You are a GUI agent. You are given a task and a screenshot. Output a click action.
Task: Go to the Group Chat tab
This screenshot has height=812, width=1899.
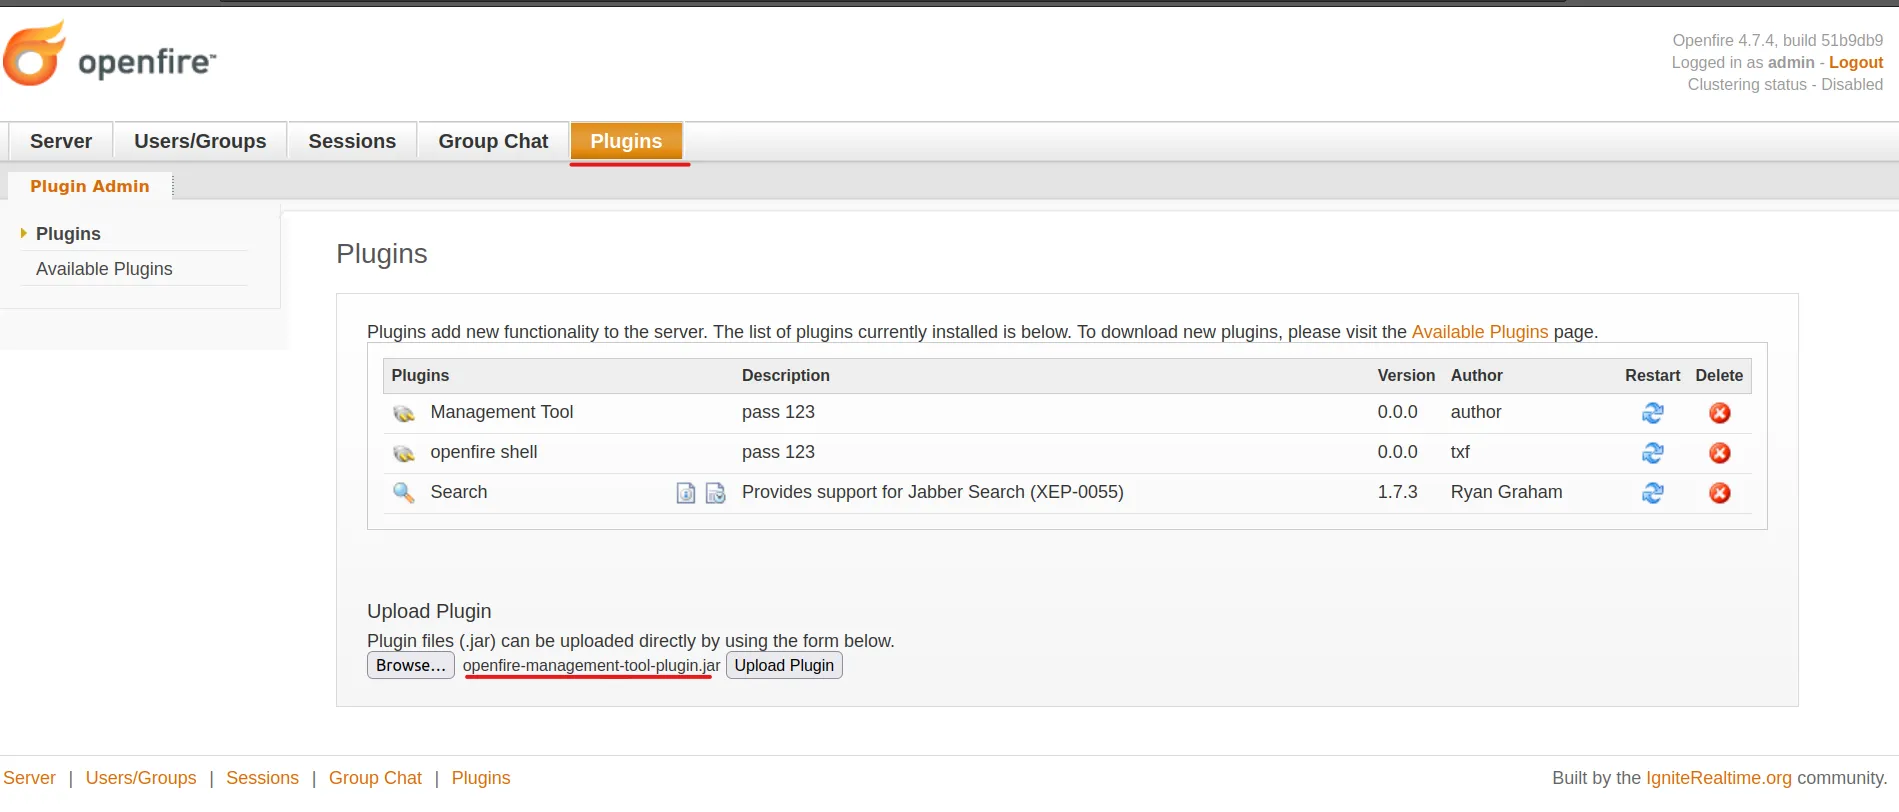pyautogui.click(x=493, y=141)
